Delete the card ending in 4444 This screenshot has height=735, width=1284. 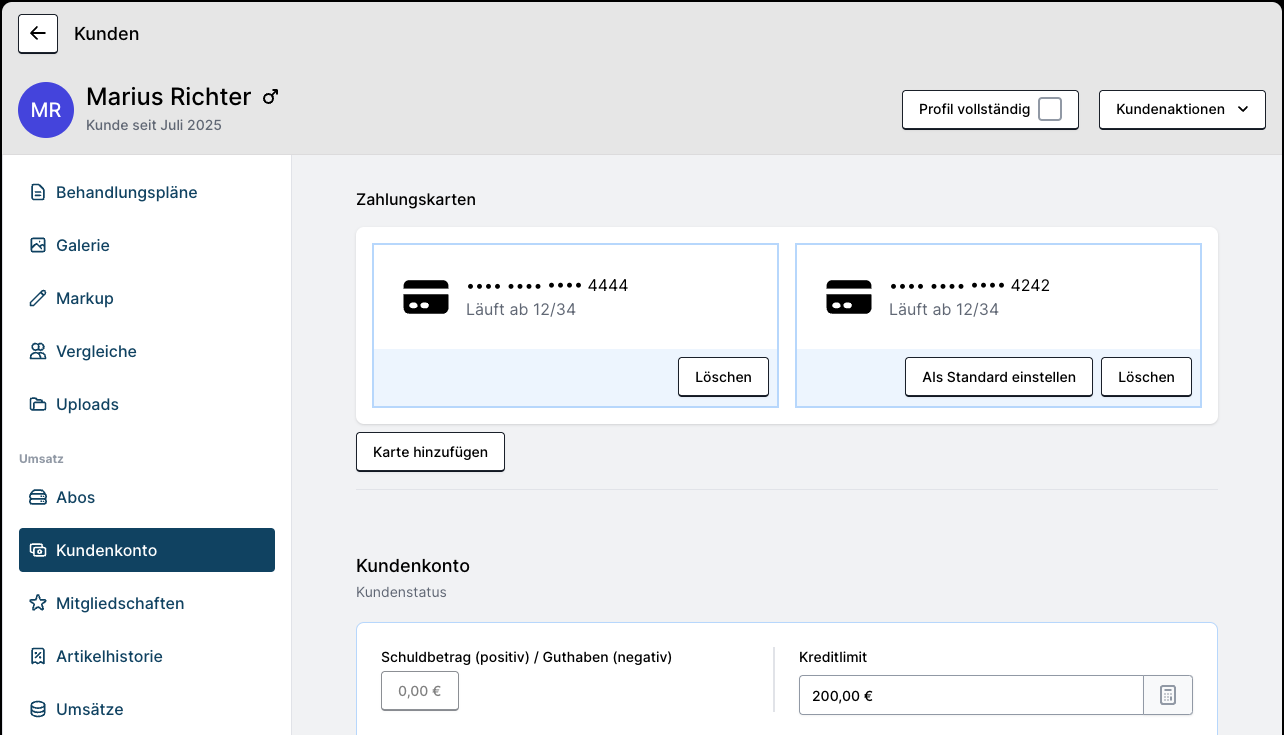coord(723,377)
